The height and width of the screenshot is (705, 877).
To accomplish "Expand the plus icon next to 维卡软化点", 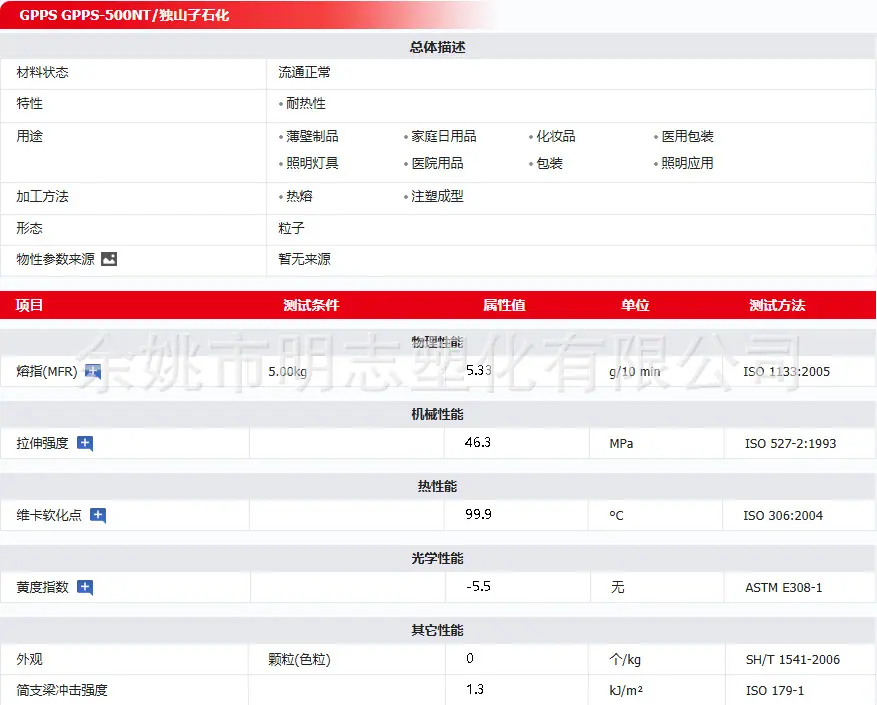I will [x=98, y=515].
